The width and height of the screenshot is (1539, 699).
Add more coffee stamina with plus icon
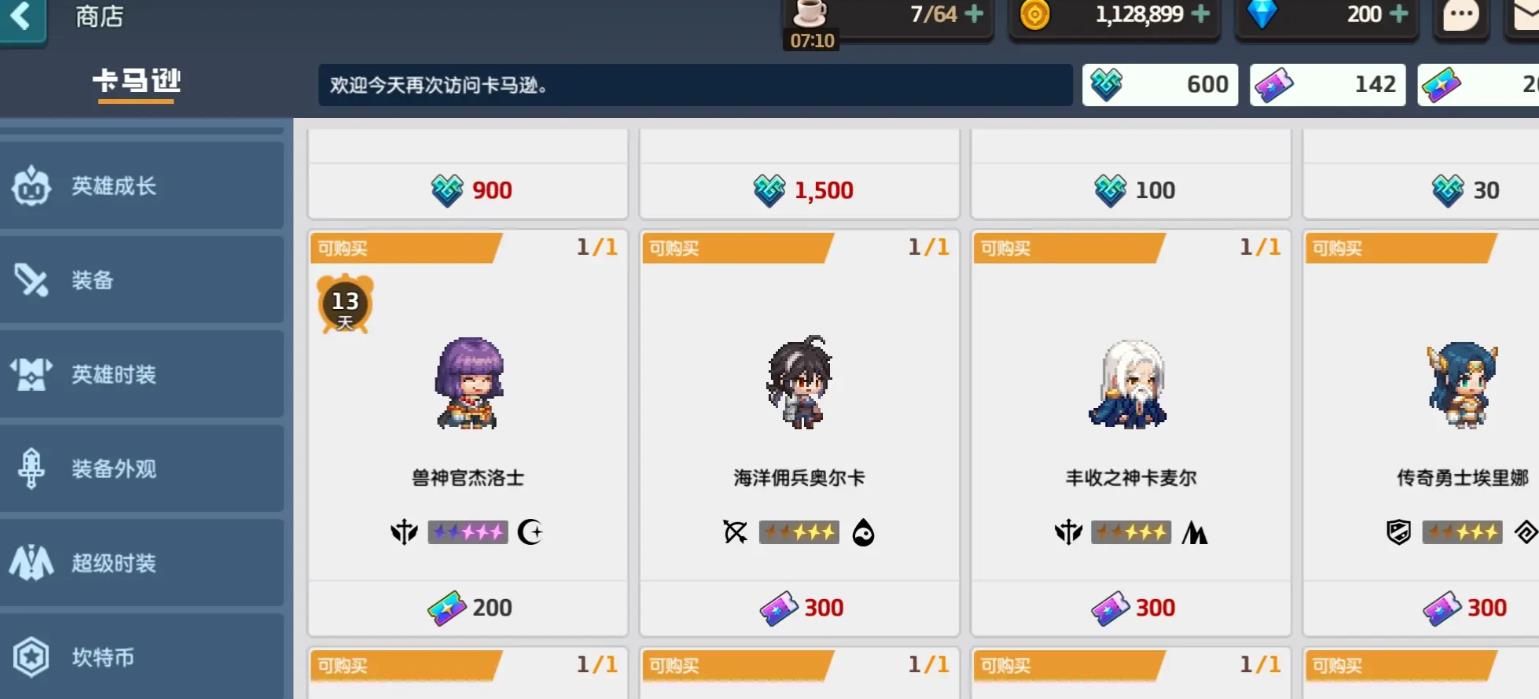click(973, 15)
